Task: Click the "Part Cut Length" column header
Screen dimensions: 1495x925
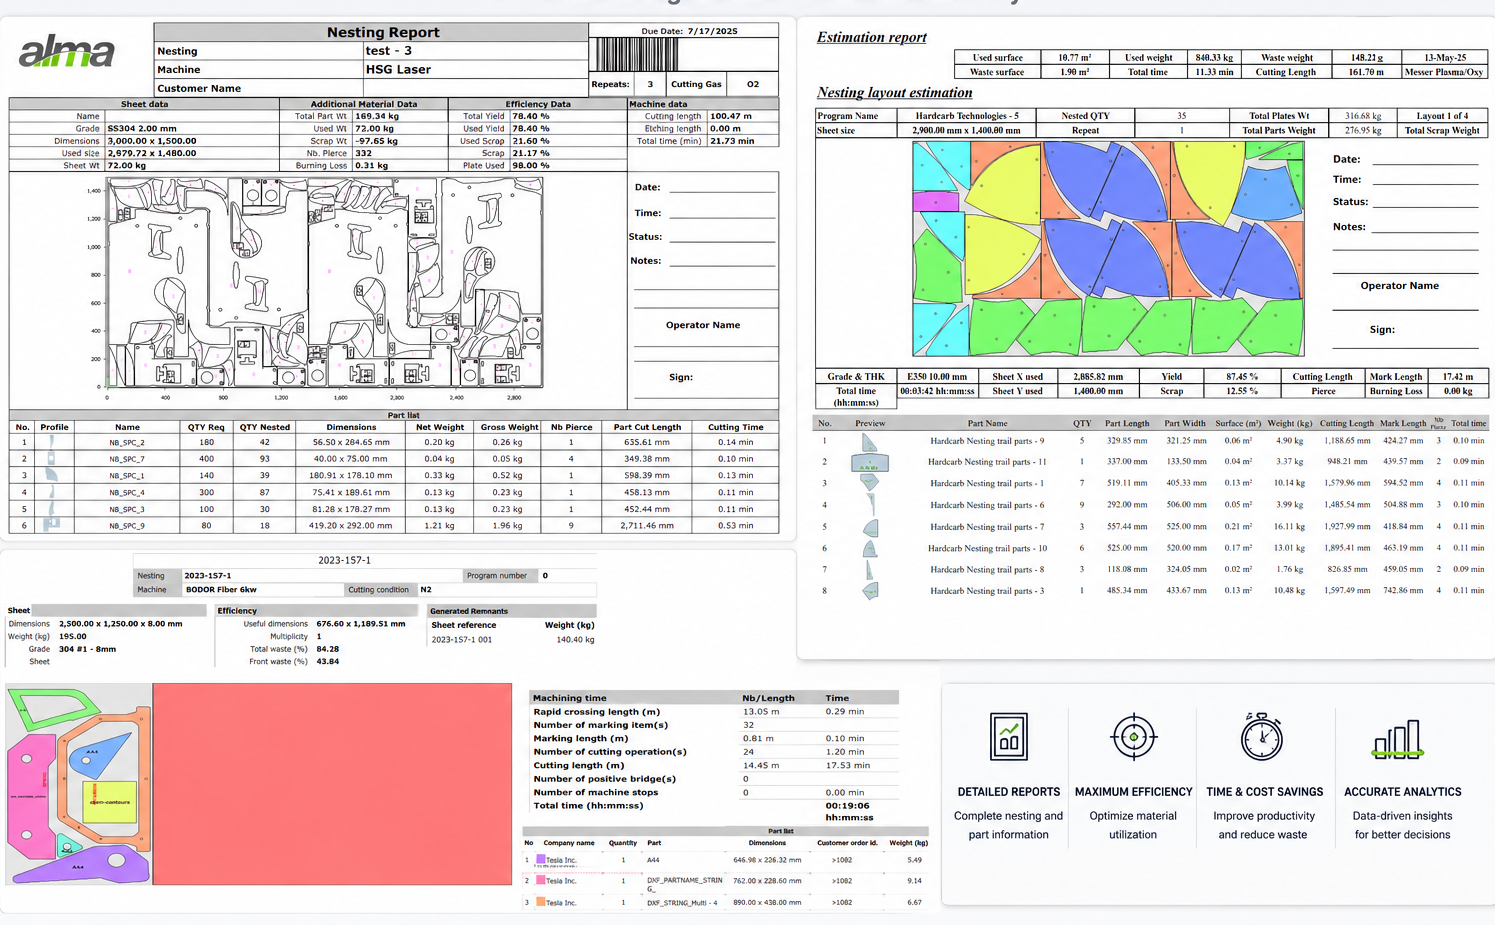Action: coord(647,427)
